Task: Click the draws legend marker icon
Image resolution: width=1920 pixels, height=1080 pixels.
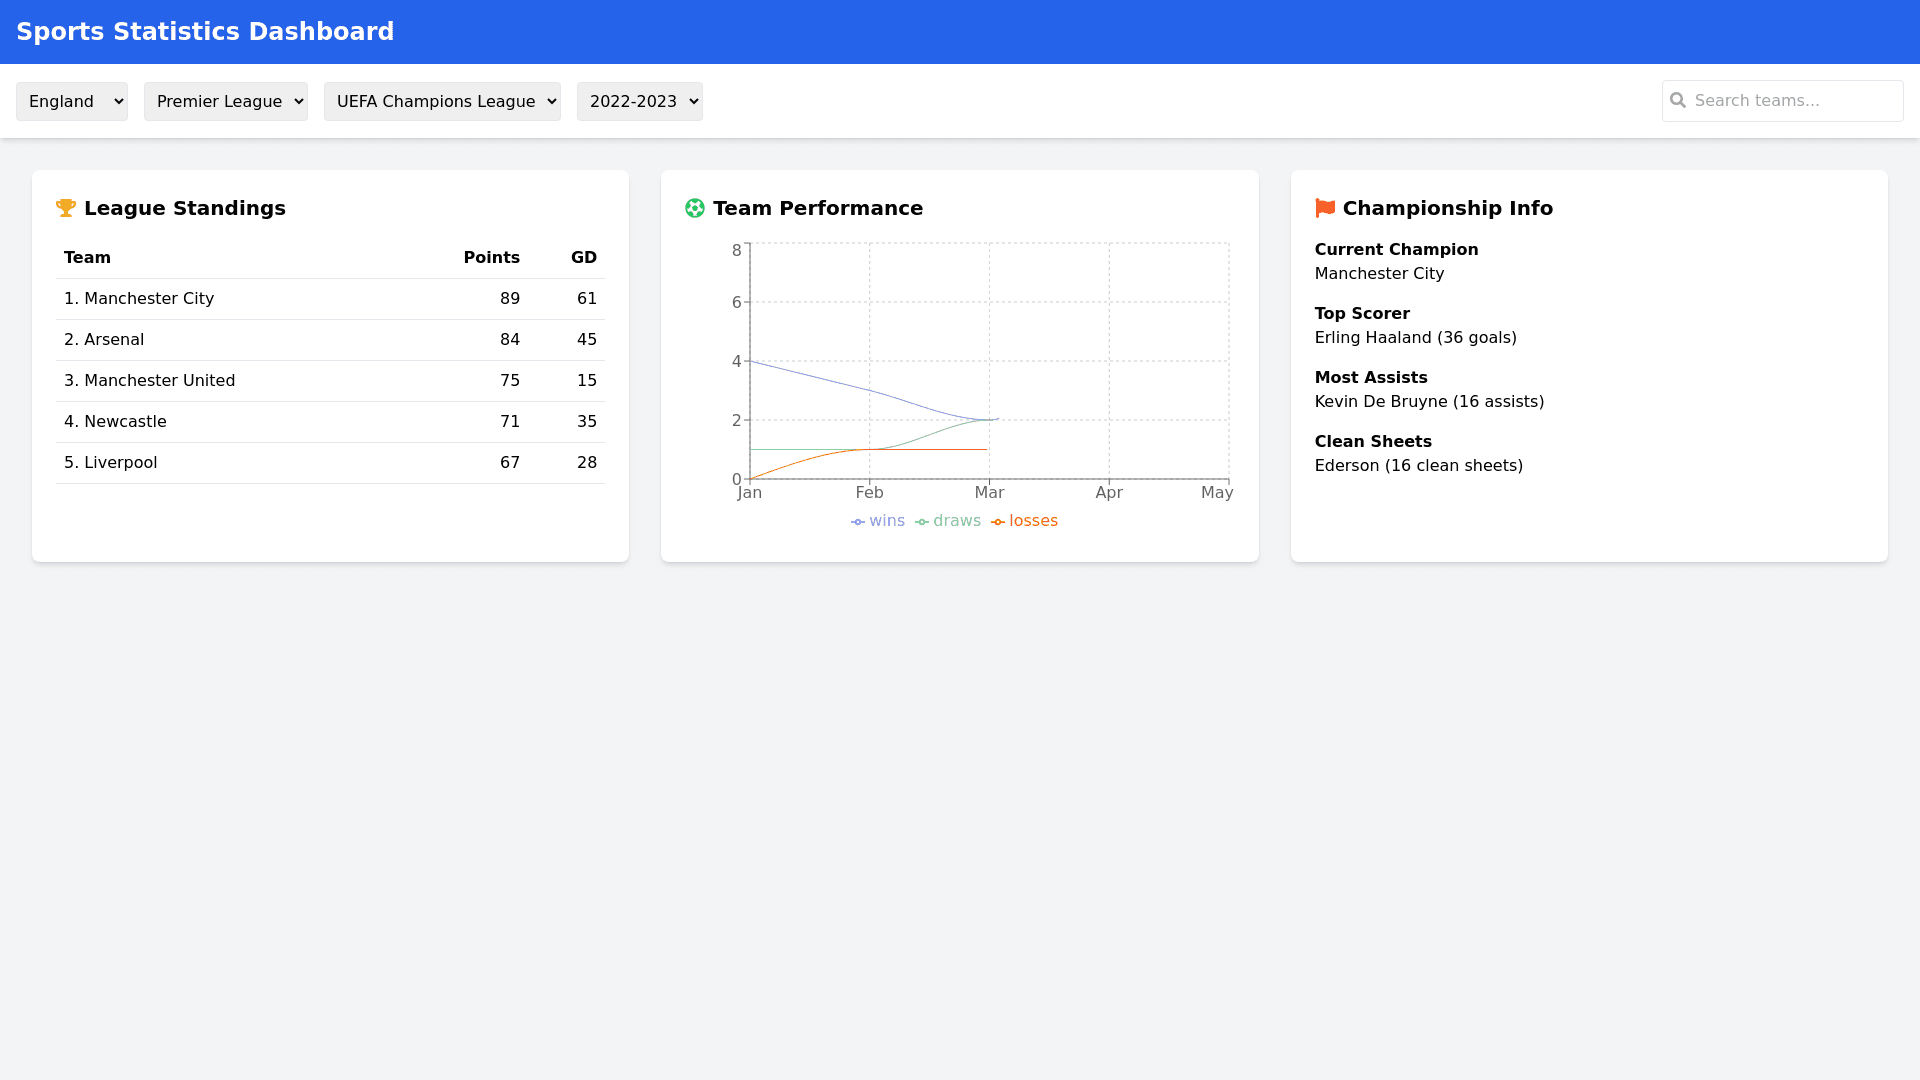Action: [922, 522]
